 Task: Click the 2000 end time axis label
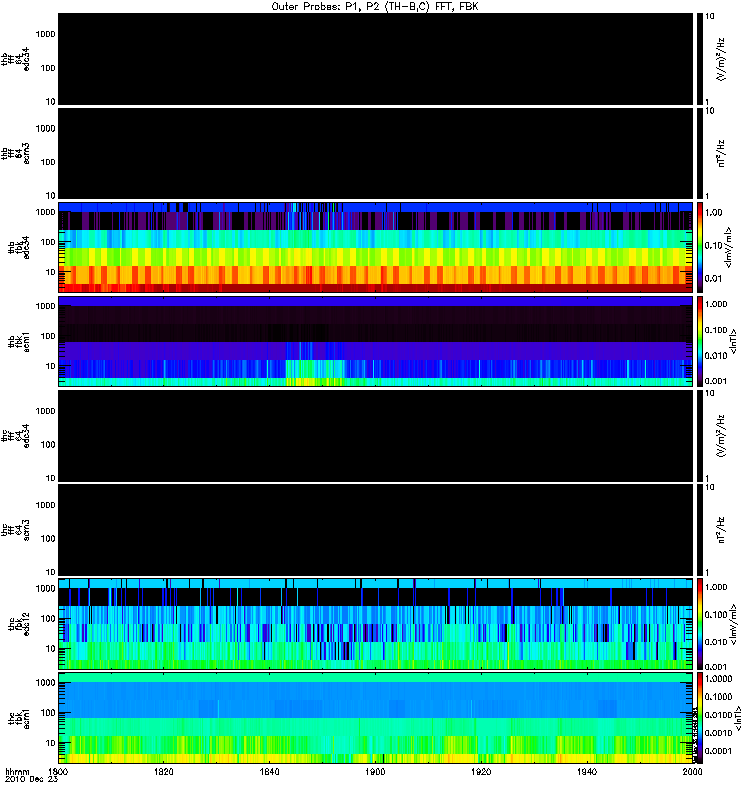(x=692, y=771)
